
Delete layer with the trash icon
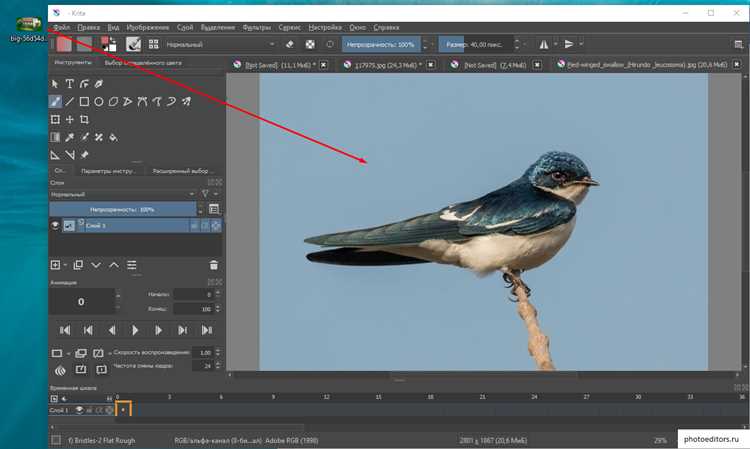click(x=214, y=265)
